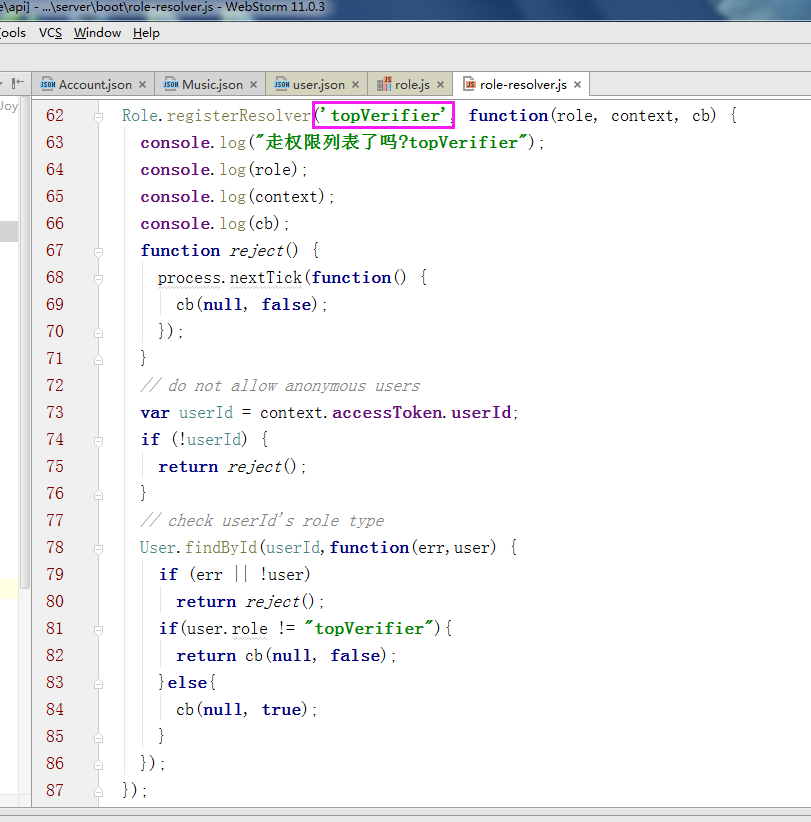Click the fold end marker at line 76
The width and height of the screenshot is (811, 822).
(99, 495)
